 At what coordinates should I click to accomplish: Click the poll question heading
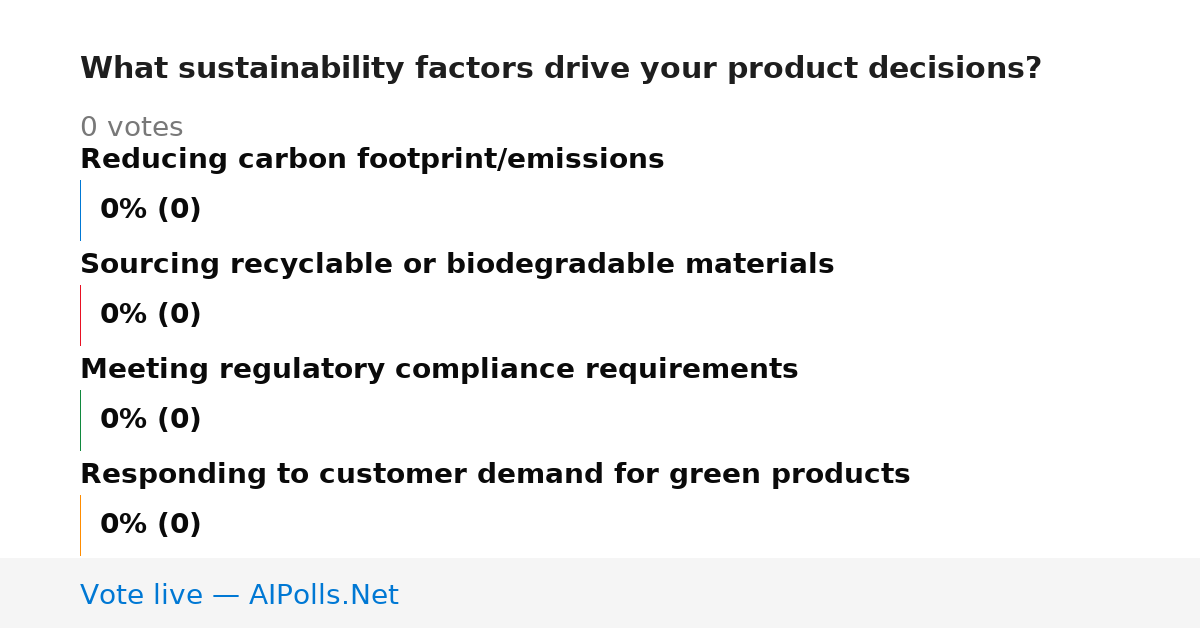pos(561,69)
